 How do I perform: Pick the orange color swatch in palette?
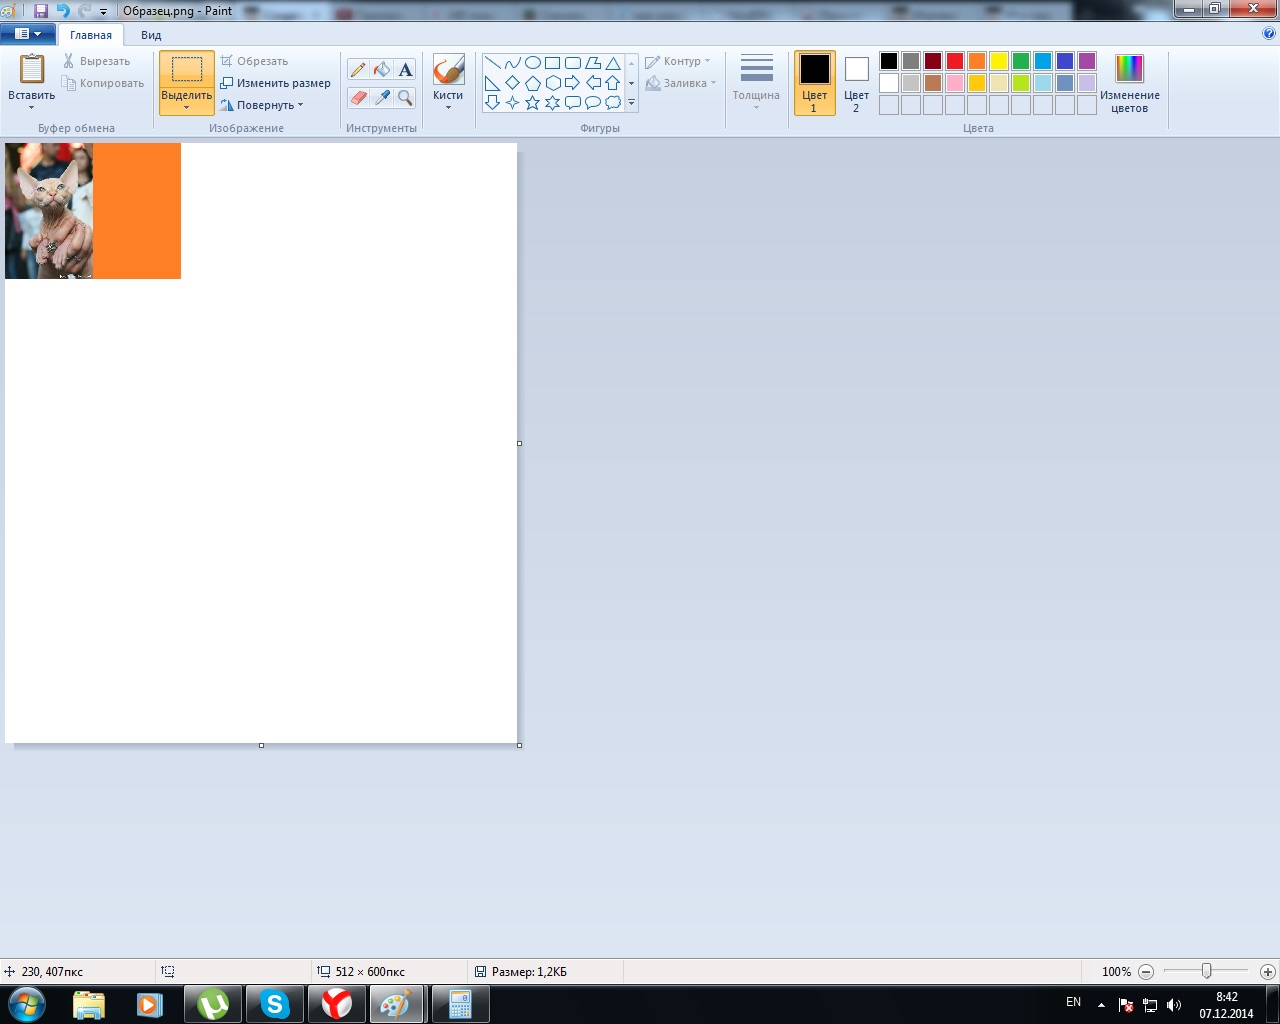(977, 61)
